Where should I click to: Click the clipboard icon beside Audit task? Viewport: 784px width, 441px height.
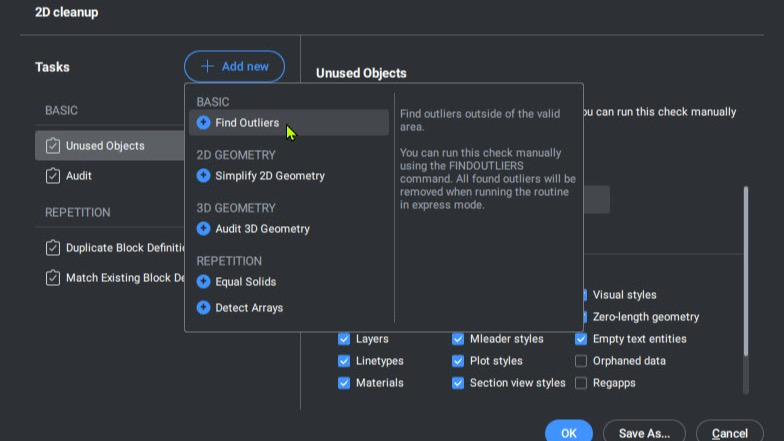tap(52, 176)
